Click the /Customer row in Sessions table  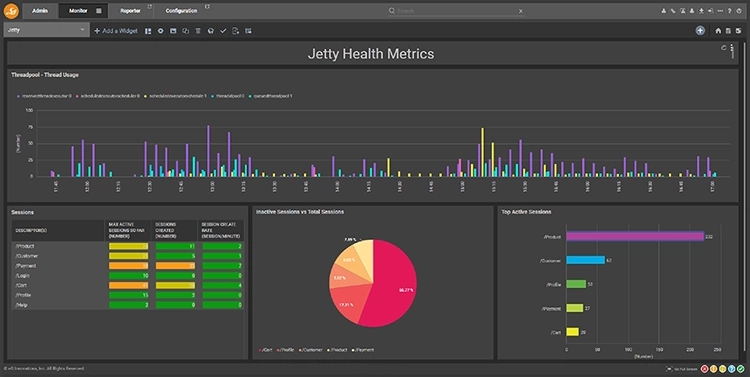point(128,256)
